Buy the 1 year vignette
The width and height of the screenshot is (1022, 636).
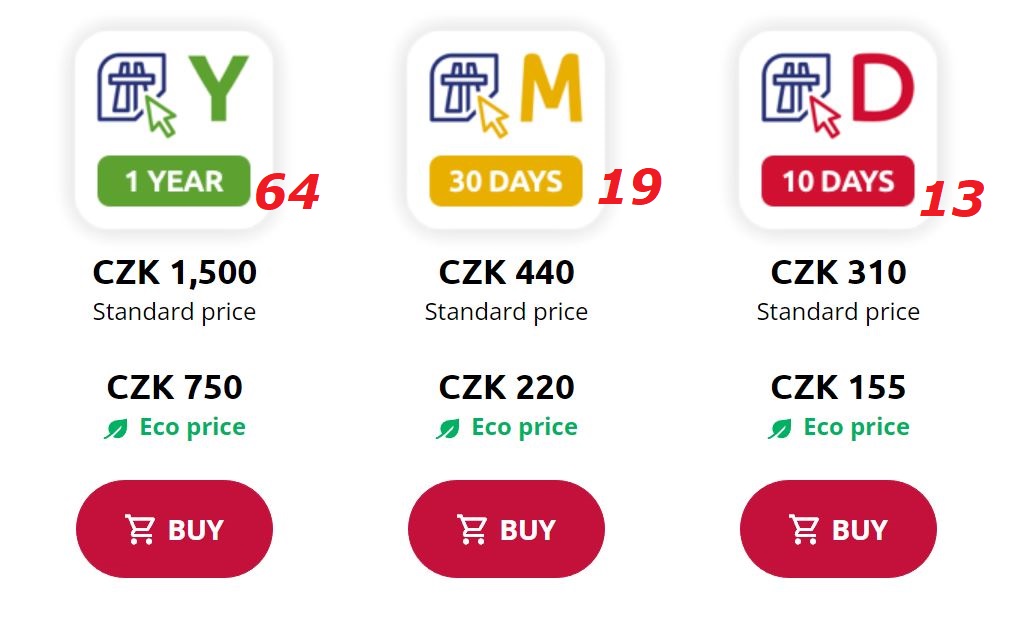(x=174, y=529)
